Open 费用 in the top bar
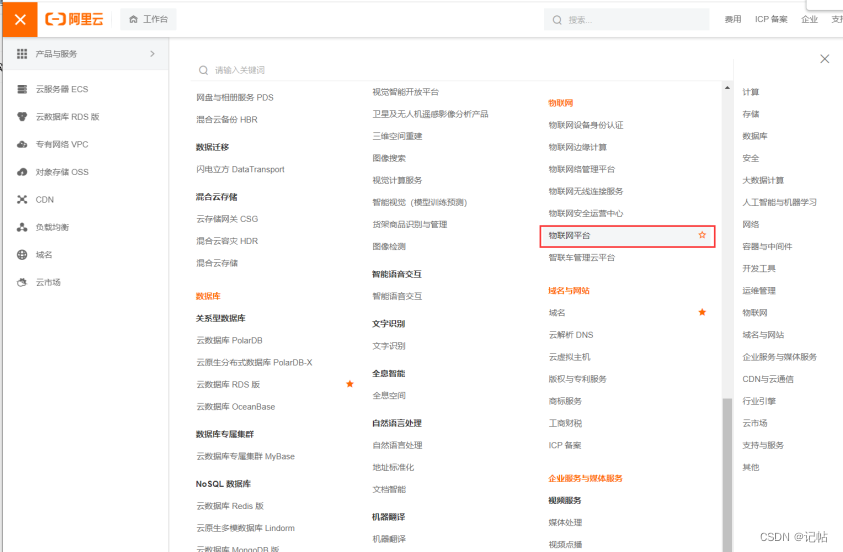This screenshot has width=843, height=552. click(x=733, y=19)
